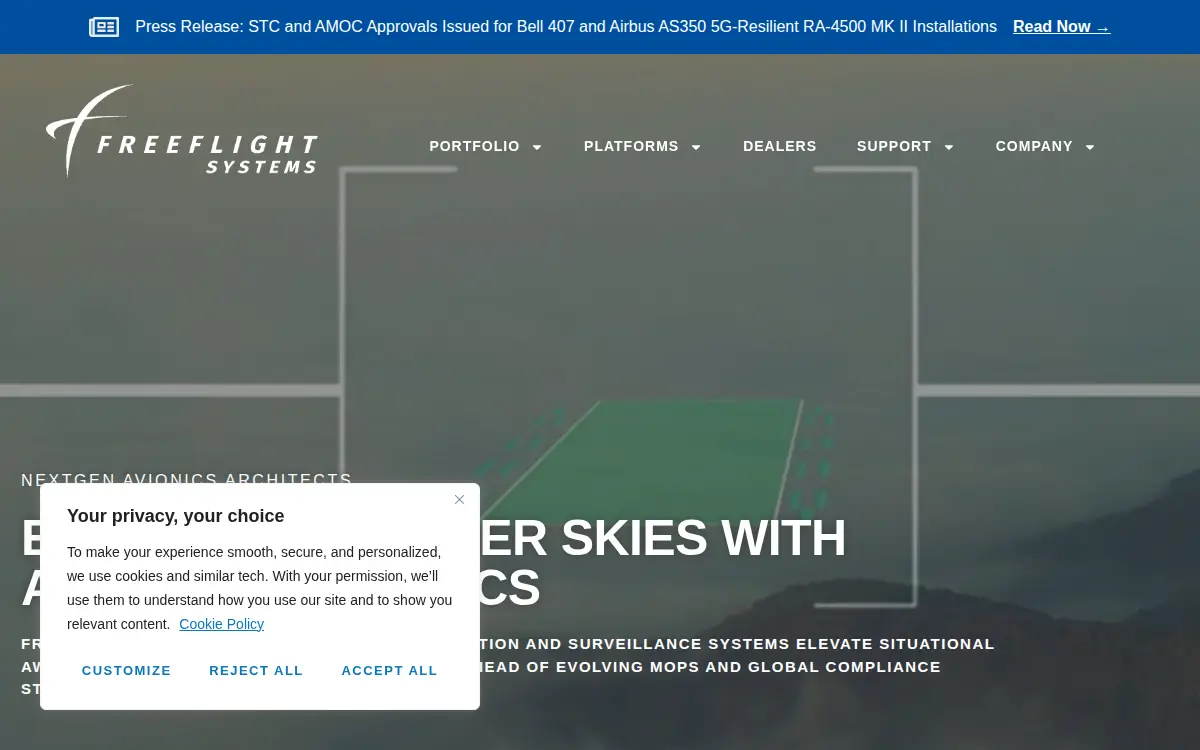
Task: Open the Company menu
Action: click(x=1034, y=146)
